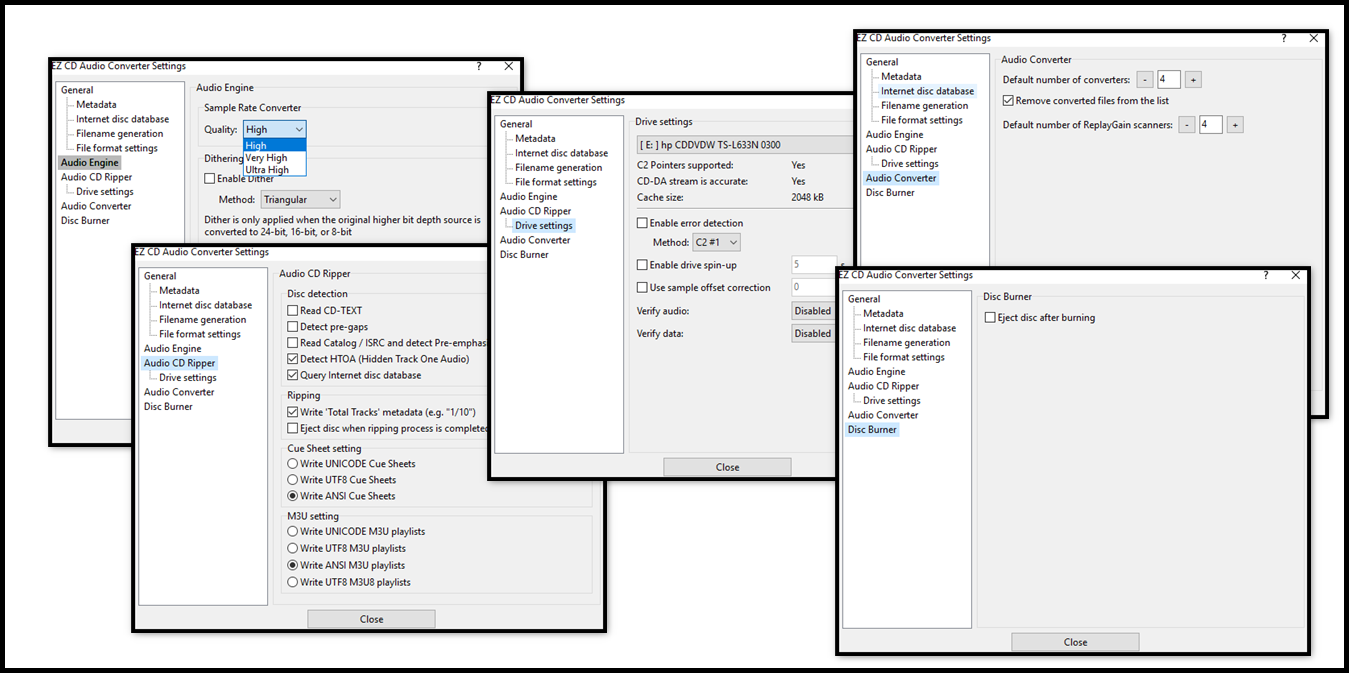Uncheck Write 'Total Tracks' metadata

click(293, 412)
